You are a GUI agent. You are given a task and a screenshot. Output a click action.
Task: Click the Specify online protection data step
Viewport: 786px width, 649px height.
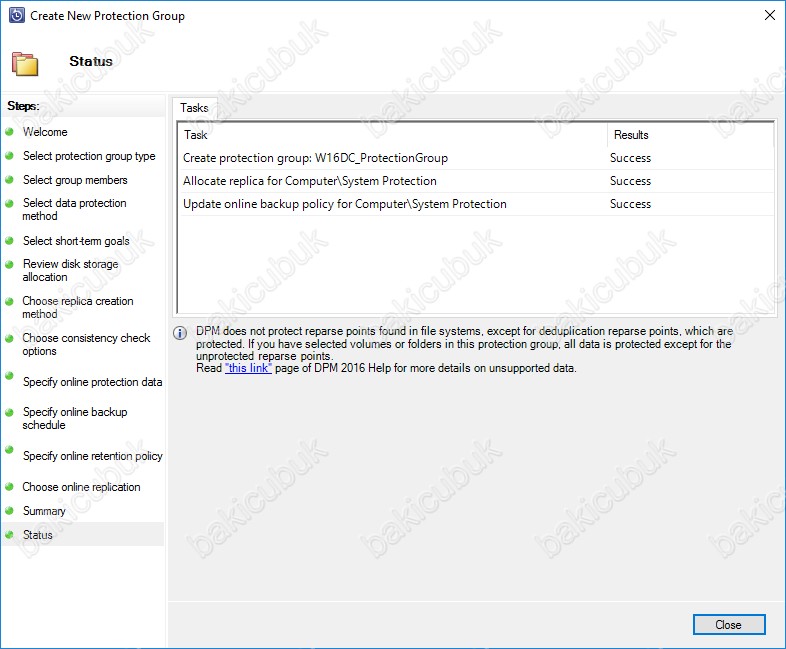tap(93, 382)
